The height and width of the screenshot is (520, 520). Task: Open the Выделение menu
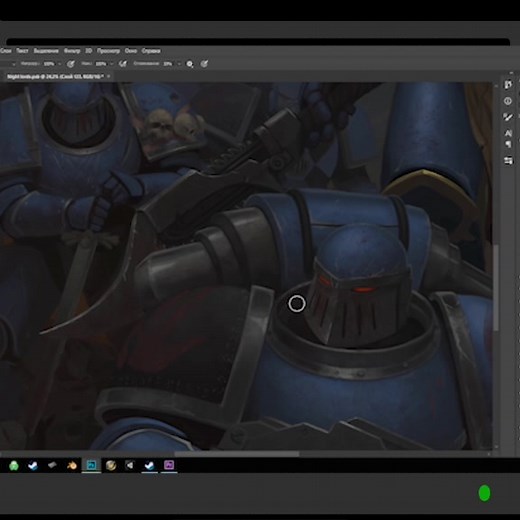pos(46,51)
